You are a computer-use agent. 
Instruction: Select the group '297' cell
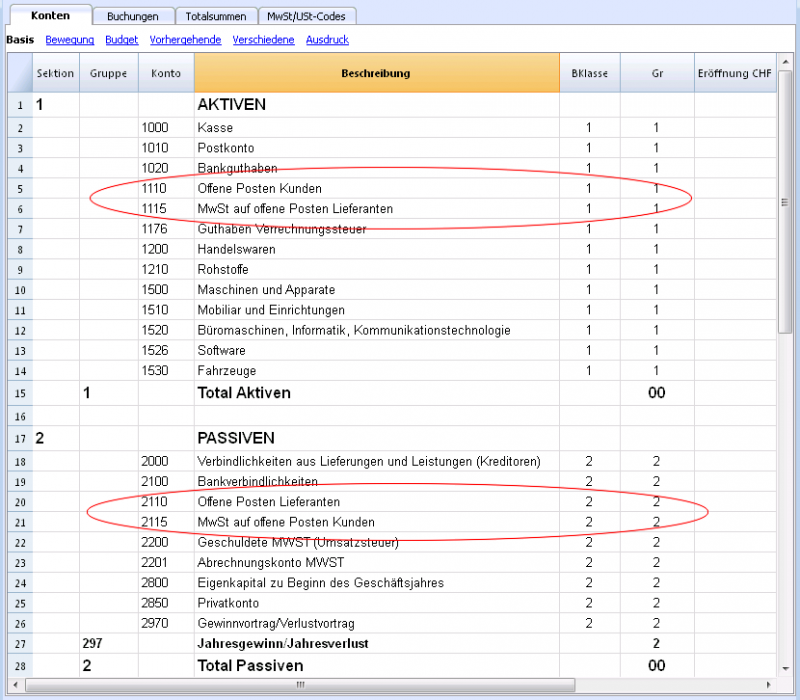(x=109, y=643)
